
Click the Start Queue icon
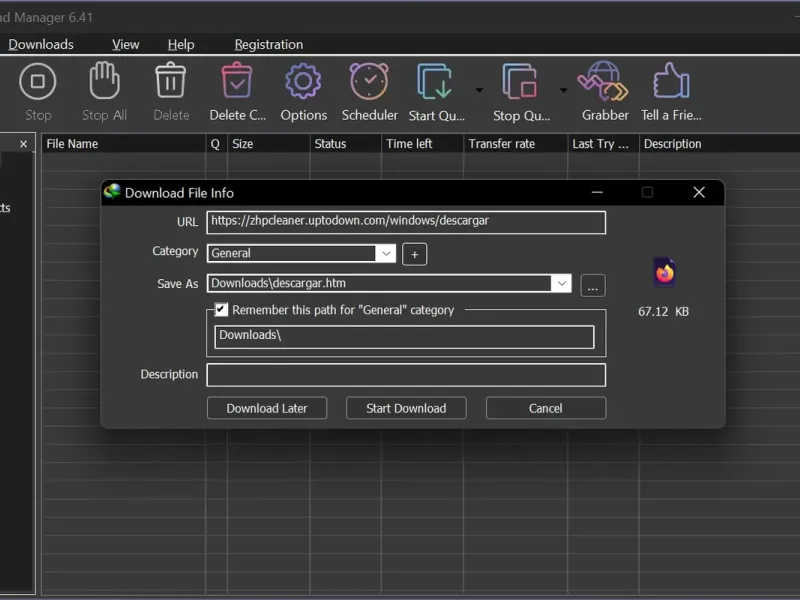click(434, 81)
